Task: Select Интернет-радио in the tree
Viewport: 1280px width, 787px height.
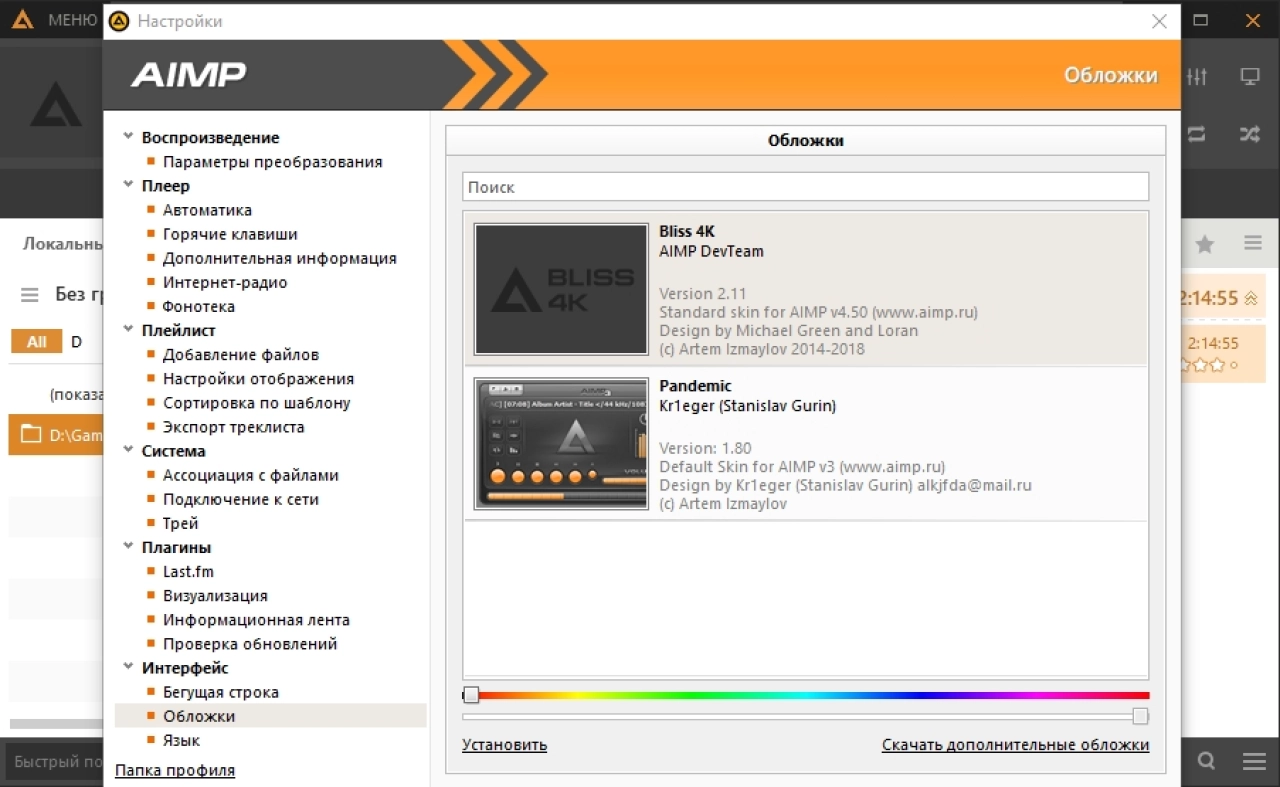Action: 225,282
